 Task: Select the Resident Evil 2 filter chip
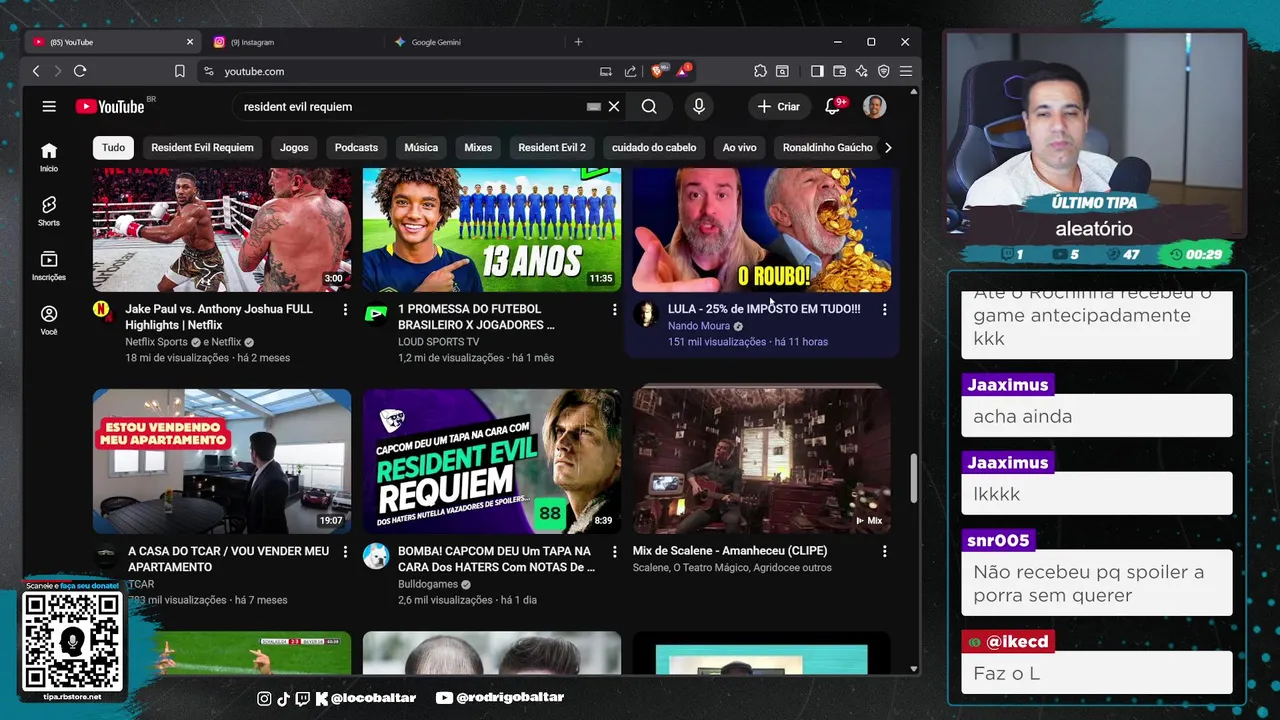pos(552,147)
